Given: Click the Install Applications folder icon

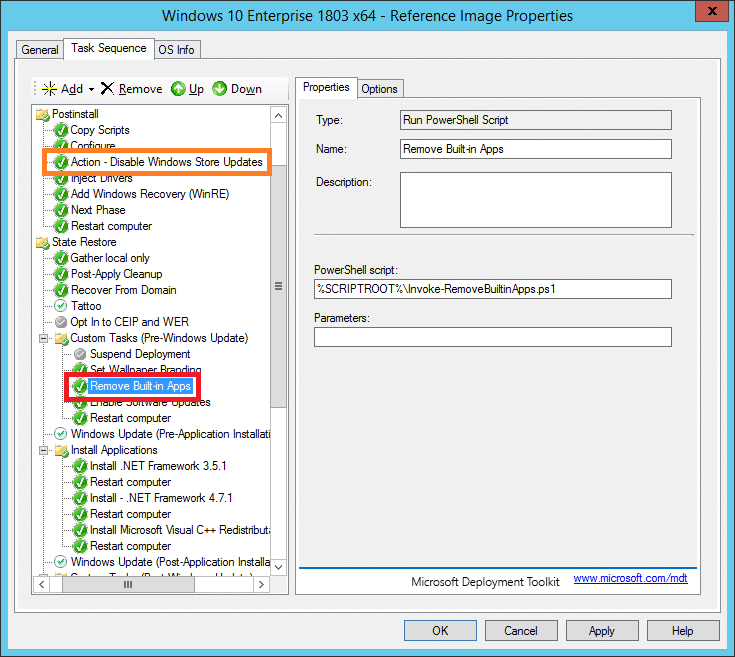Looking at the screenshot, I should [x=61, y=450].
